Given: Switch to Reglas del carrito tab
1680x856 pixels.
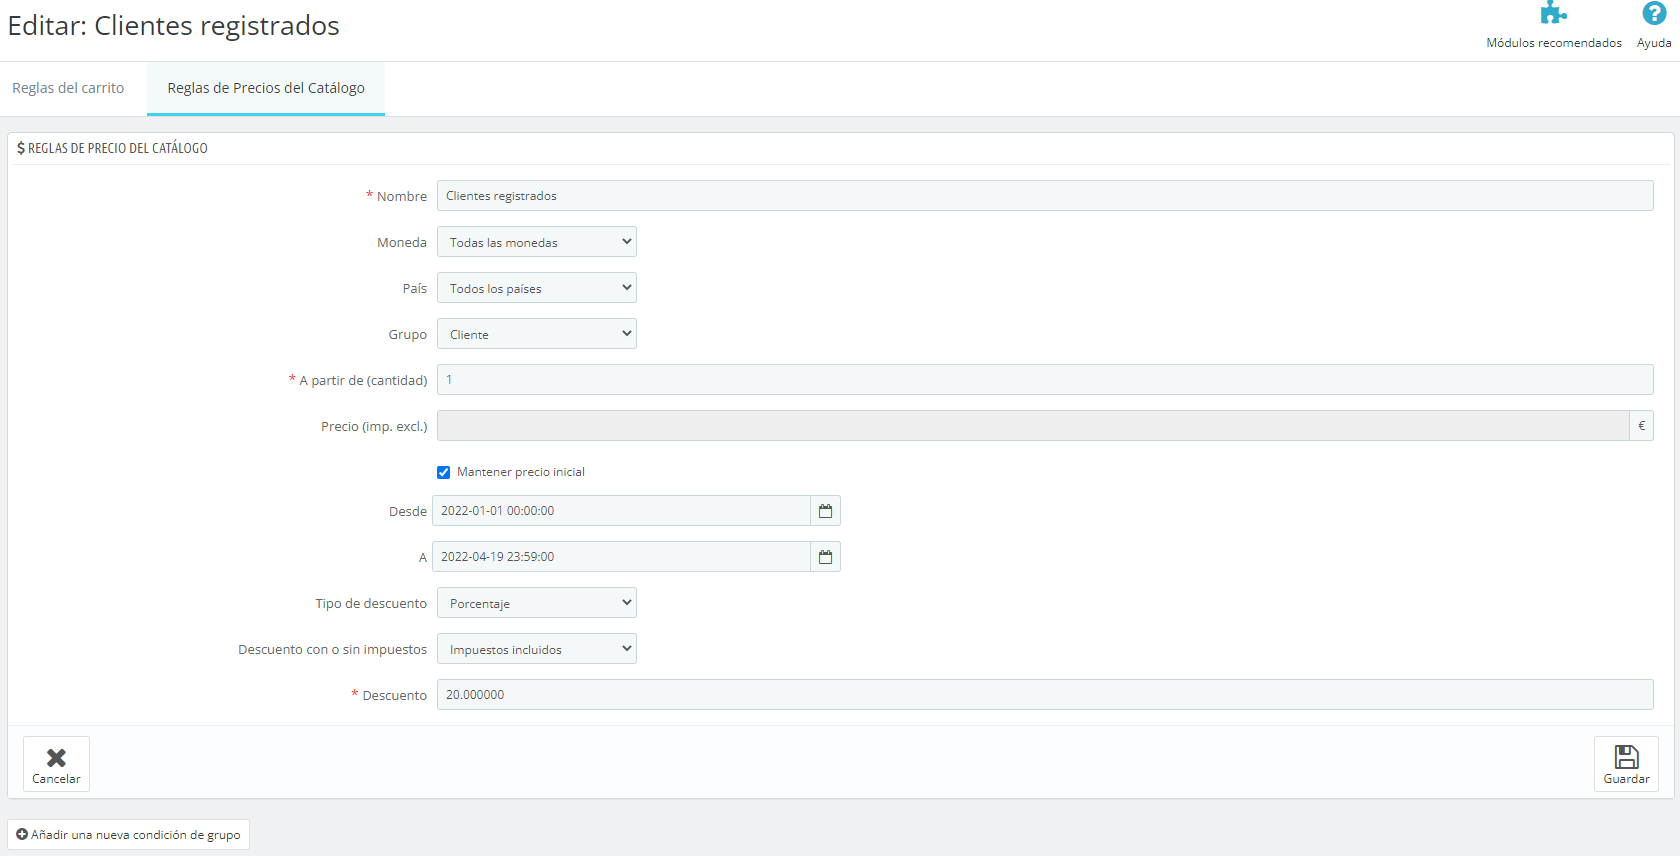Looking at the screenshot, I should tap(68, 88).
